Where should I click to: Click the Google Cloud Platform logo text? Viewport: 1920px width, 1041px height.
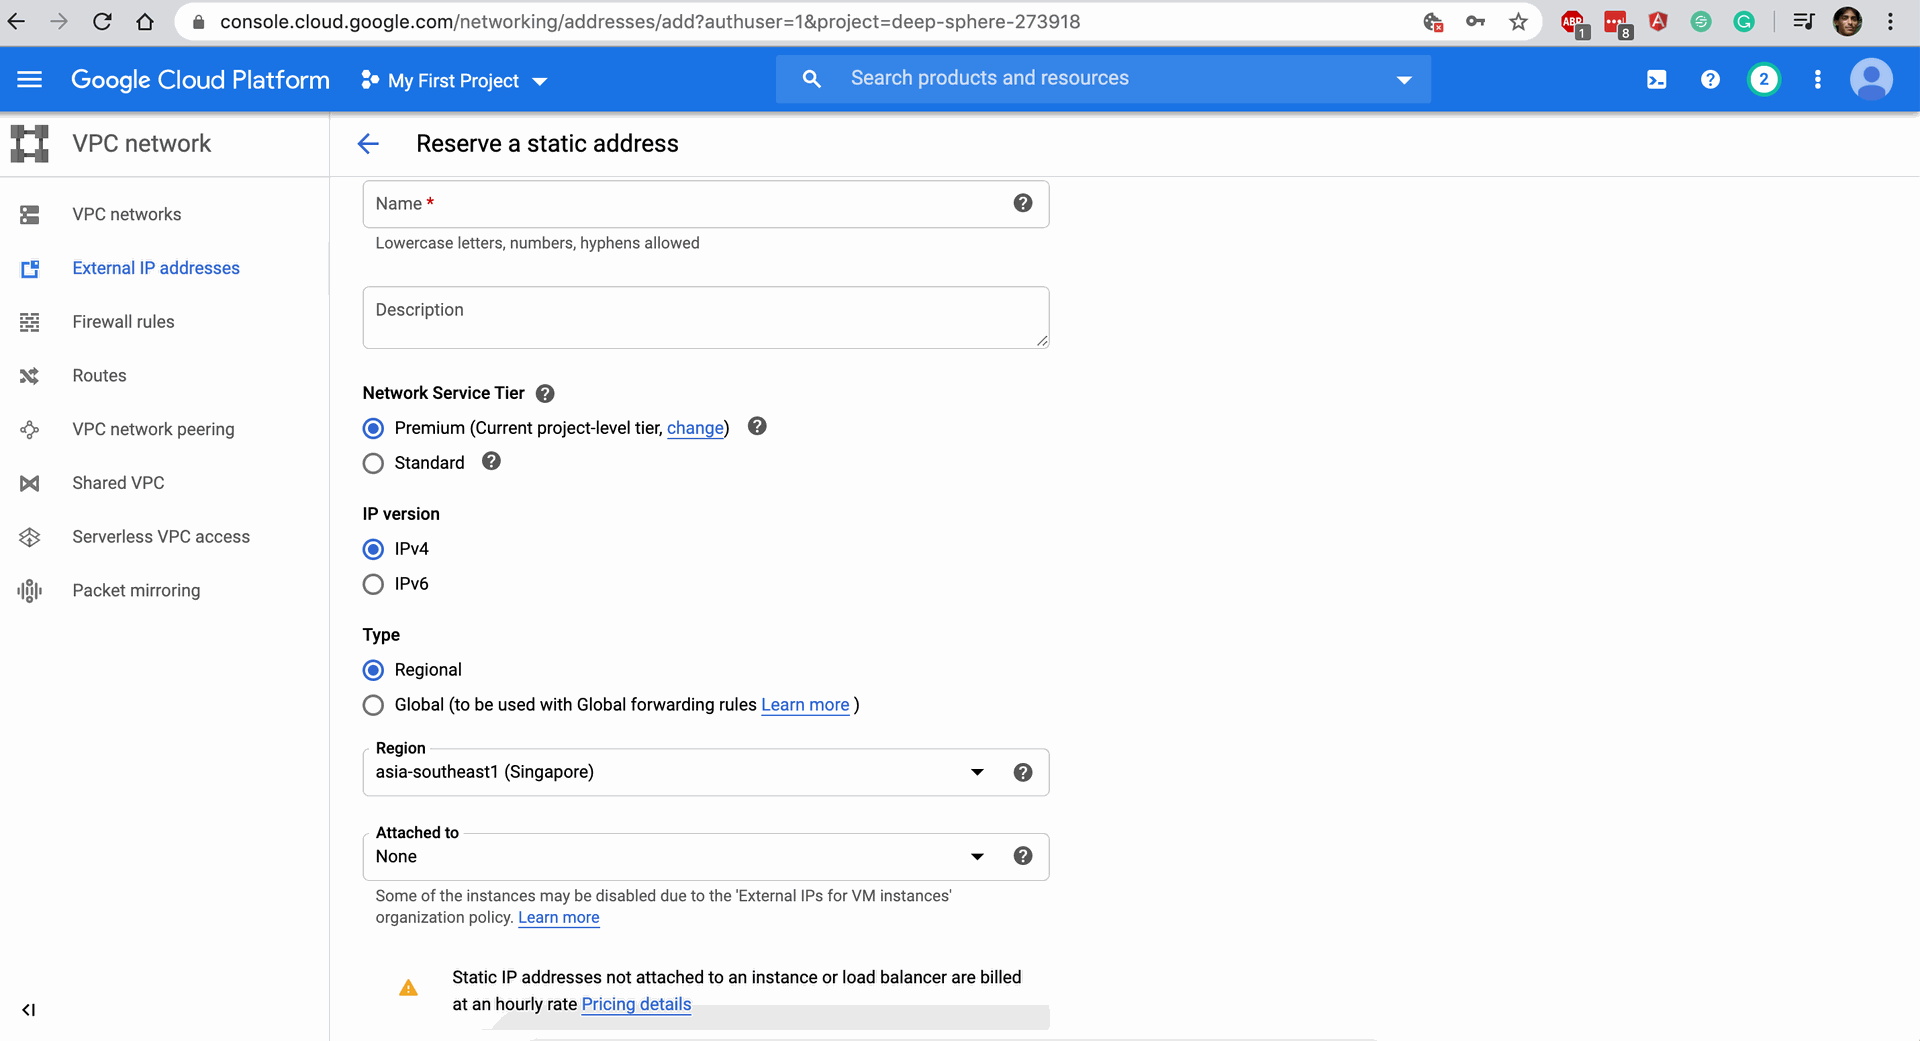click(200, 80)
